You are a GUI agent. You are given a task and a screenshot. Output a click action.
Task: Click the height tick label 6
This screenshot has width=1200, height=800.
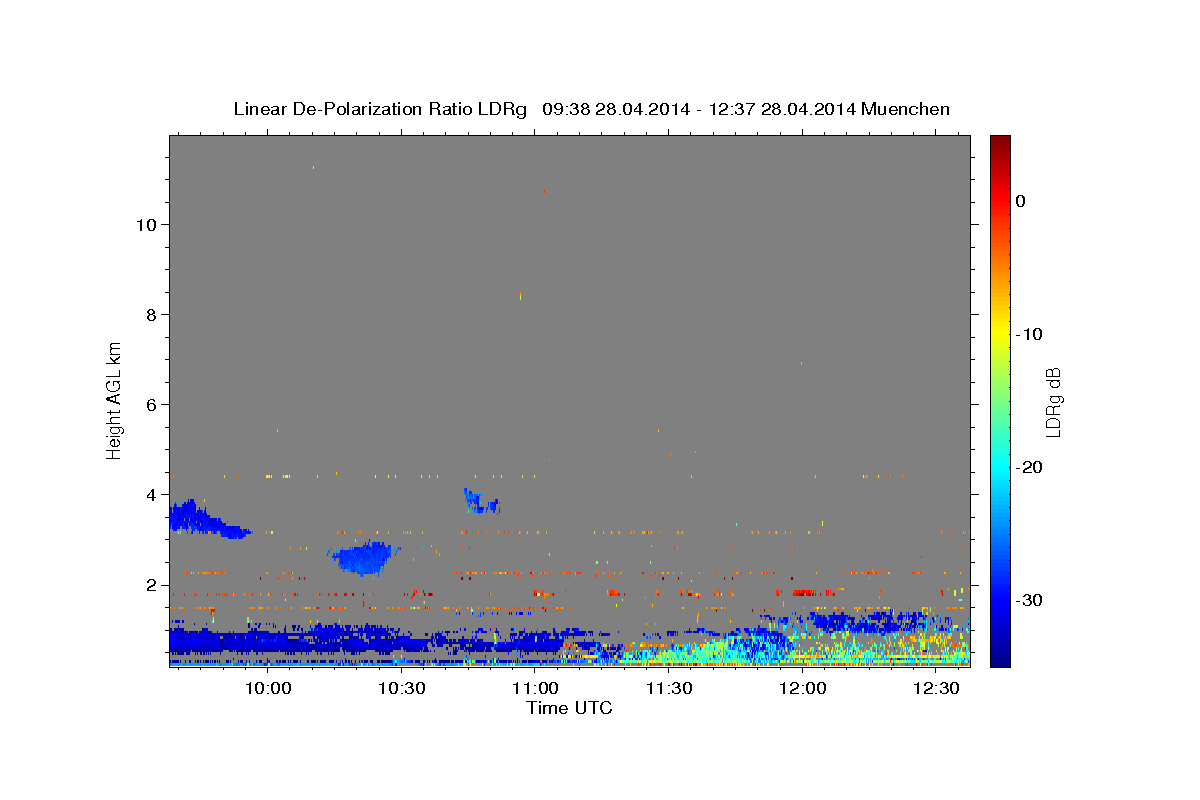click(149, 404)
